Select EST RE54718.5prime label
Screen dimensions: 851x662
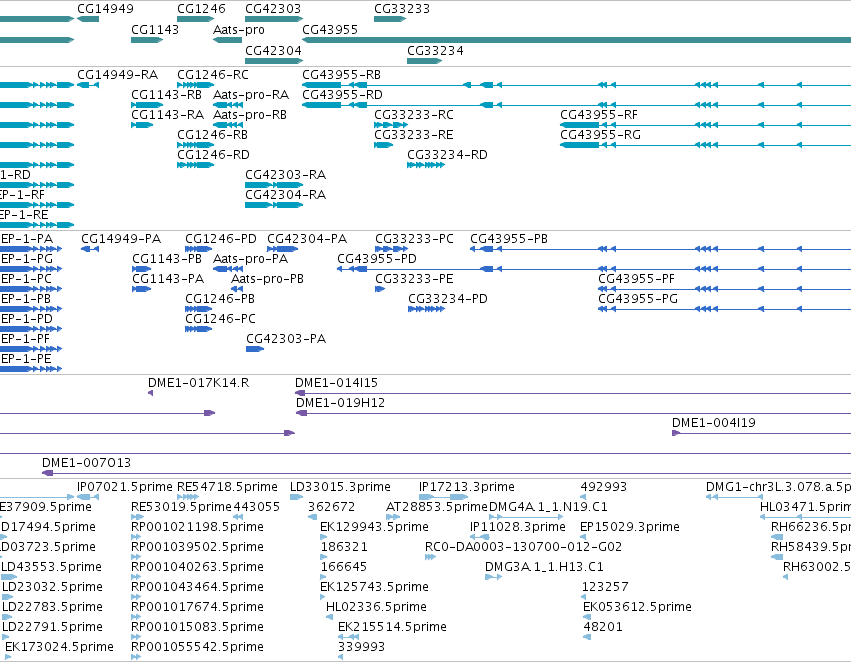227,487
